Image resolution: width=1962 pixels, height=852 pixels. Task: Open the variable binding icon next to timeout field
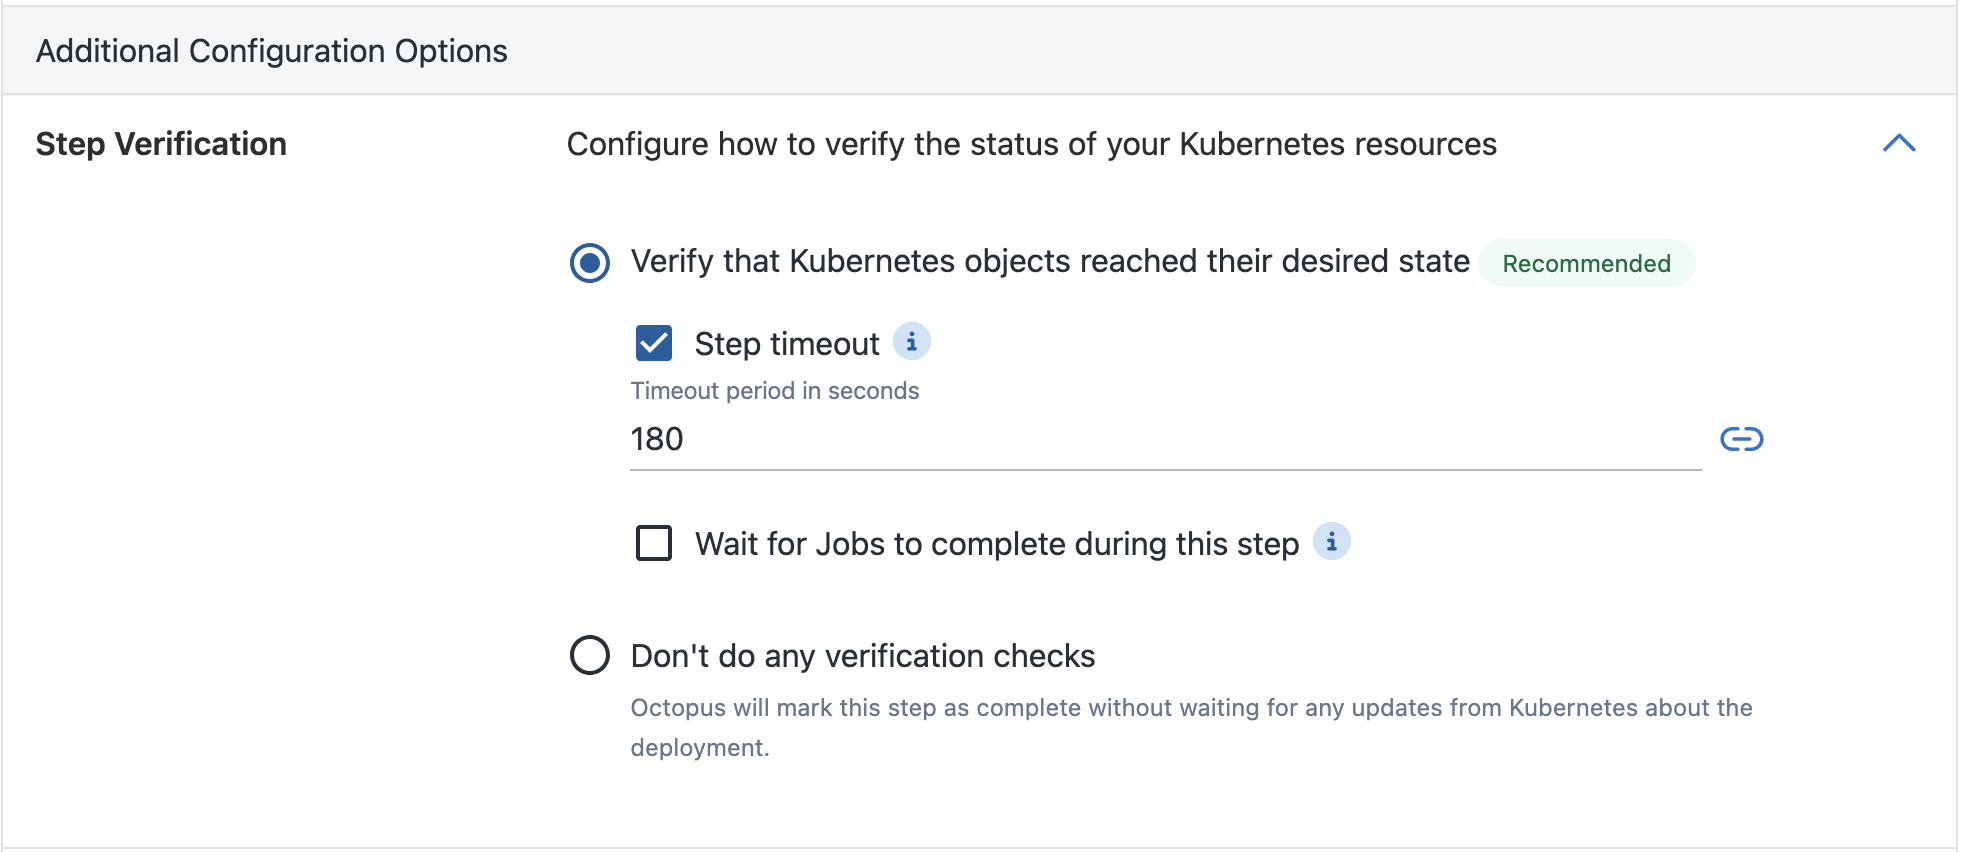point(1743,439)
